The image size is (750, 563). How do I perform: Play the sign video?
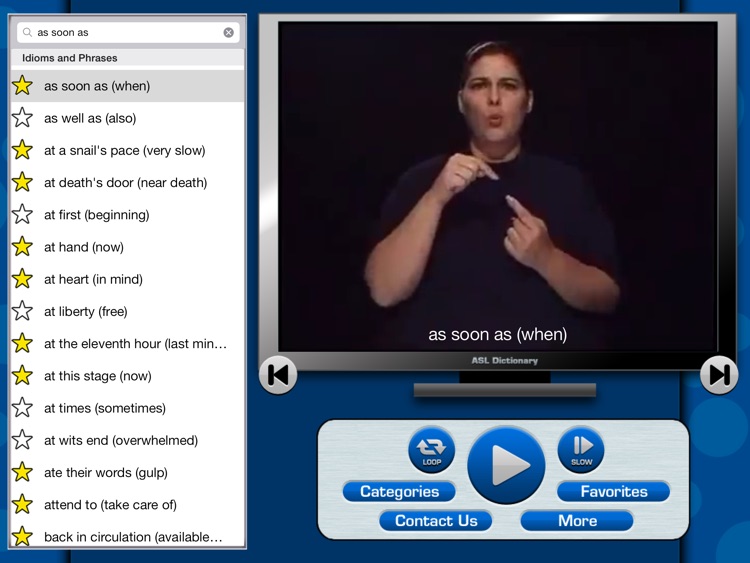(506, 465)
